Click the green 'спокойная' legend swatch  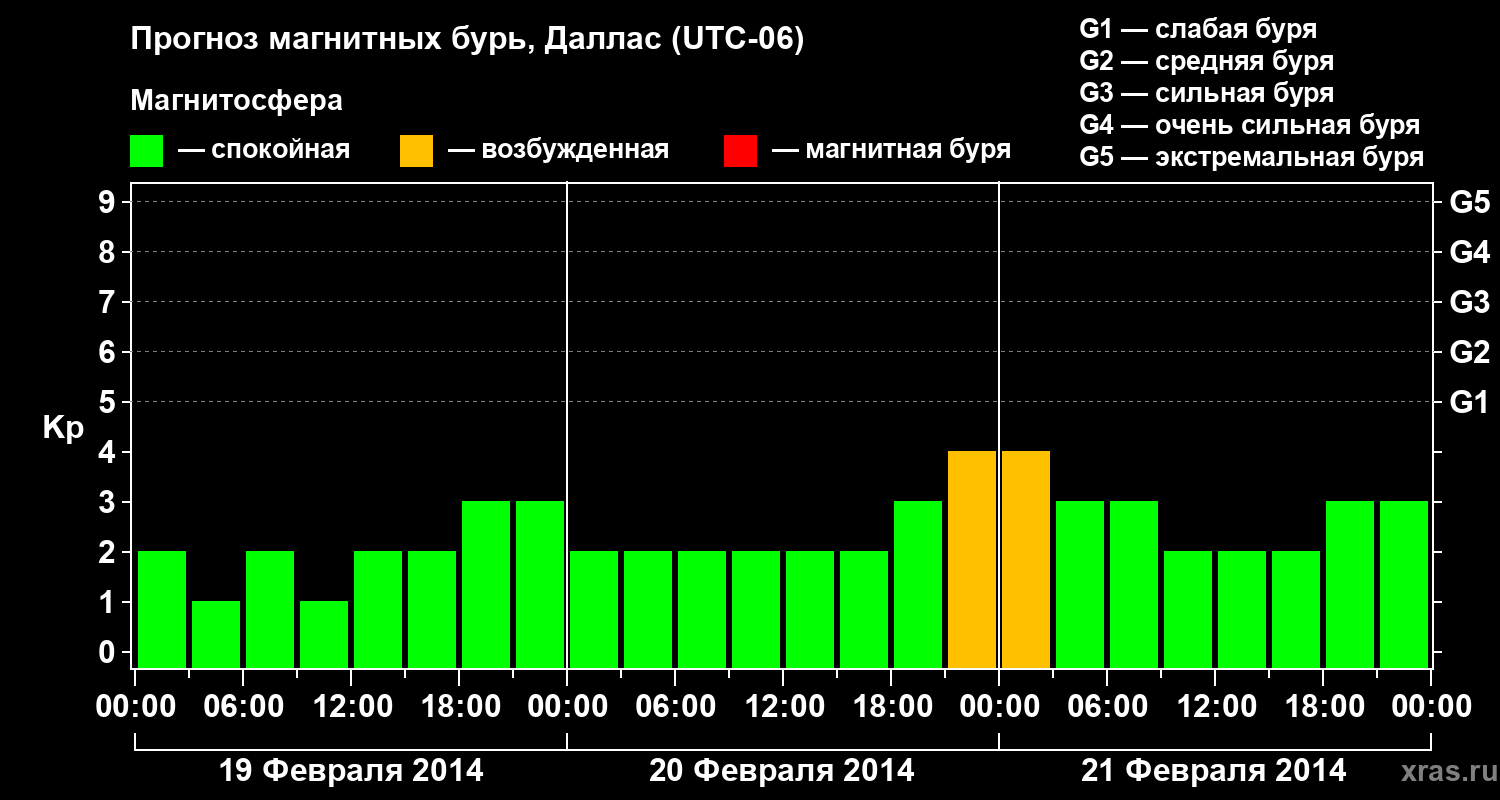146,151
